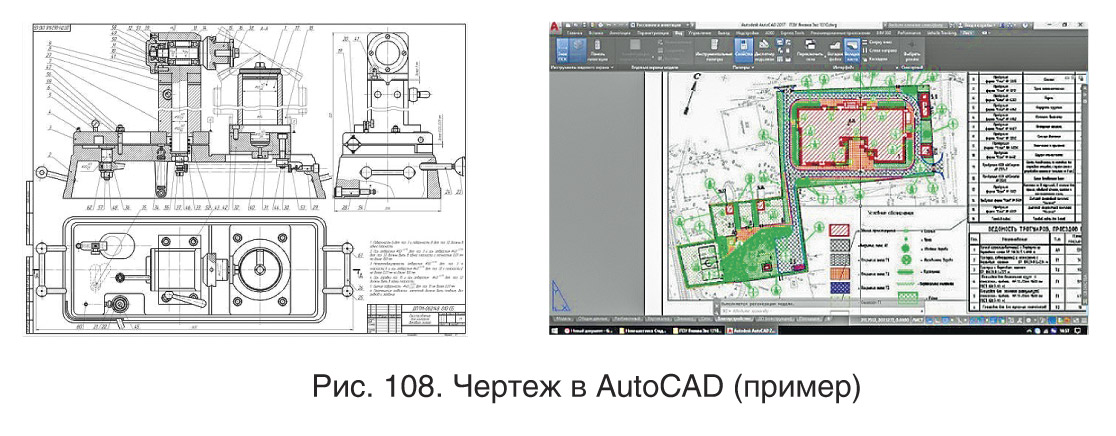Click Переключить окна button
The height and width of the screenshot is (436, 1116).
(810, 50)
